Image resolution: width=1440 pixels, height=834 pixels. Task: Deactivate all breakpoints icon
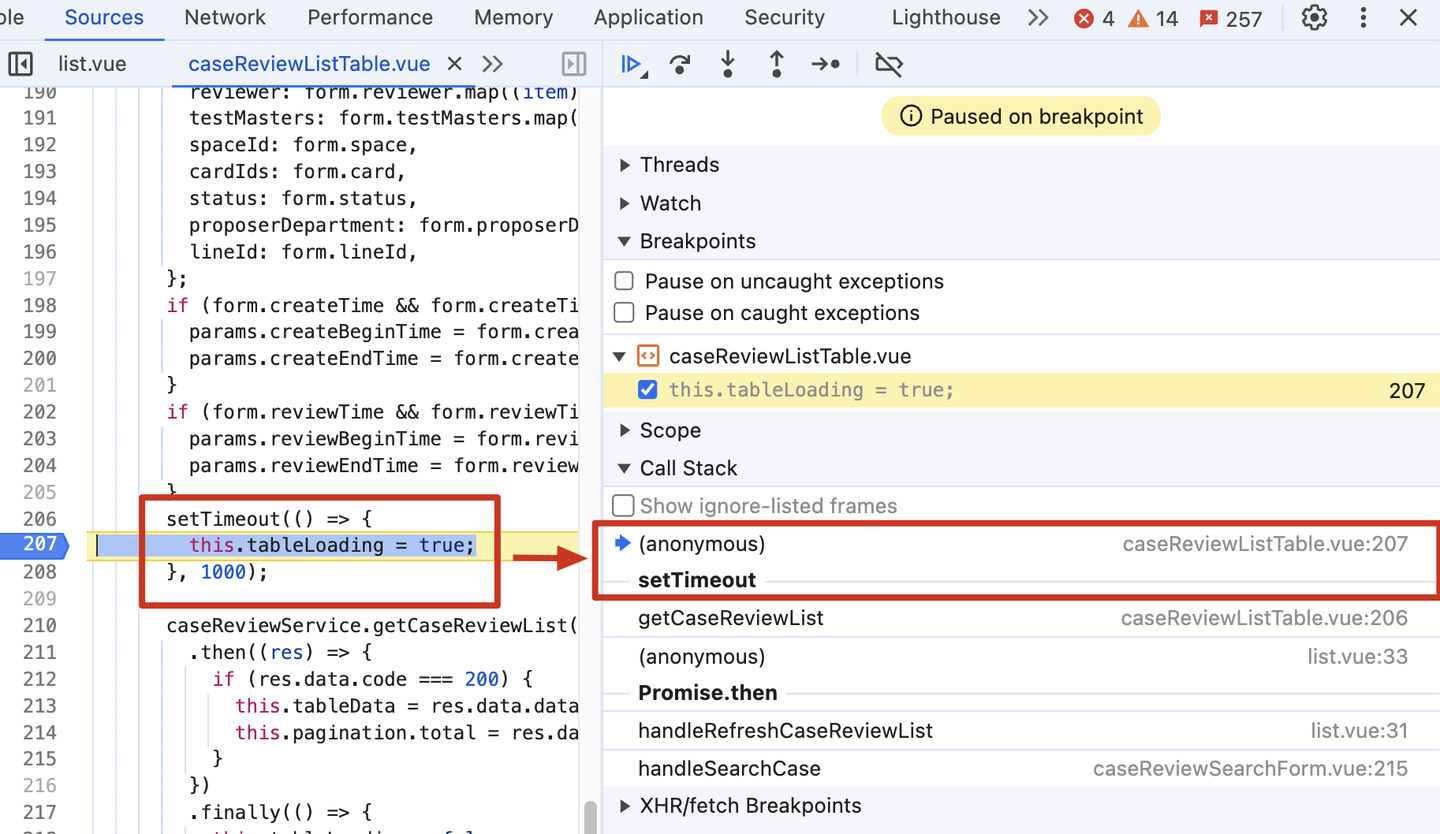pos(888,65)
